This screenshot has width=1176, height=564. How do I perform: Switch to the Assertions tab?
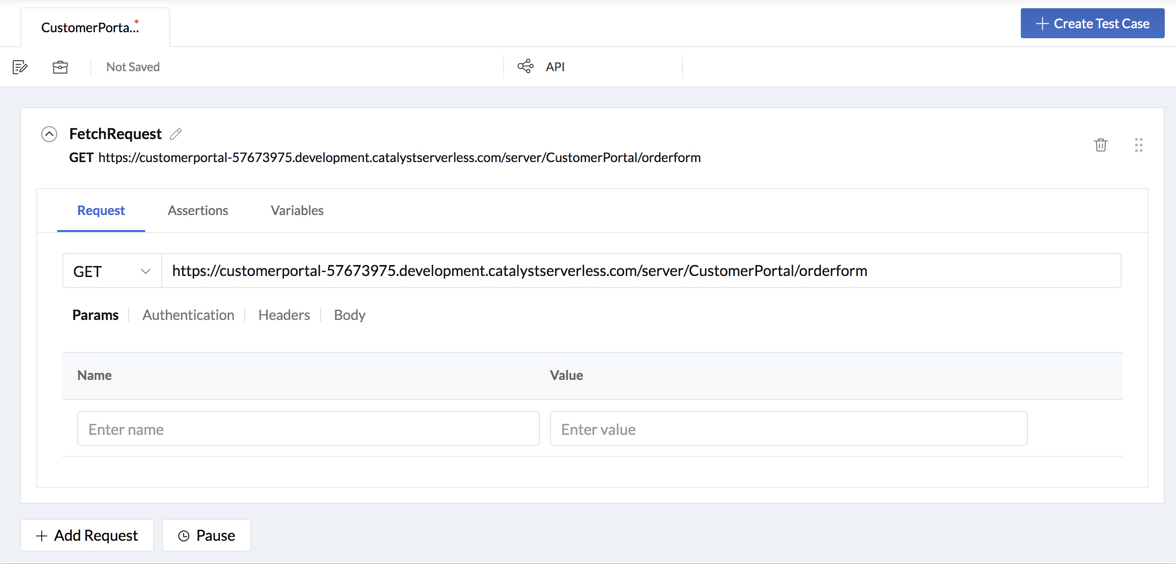click(x=198, y=211)
